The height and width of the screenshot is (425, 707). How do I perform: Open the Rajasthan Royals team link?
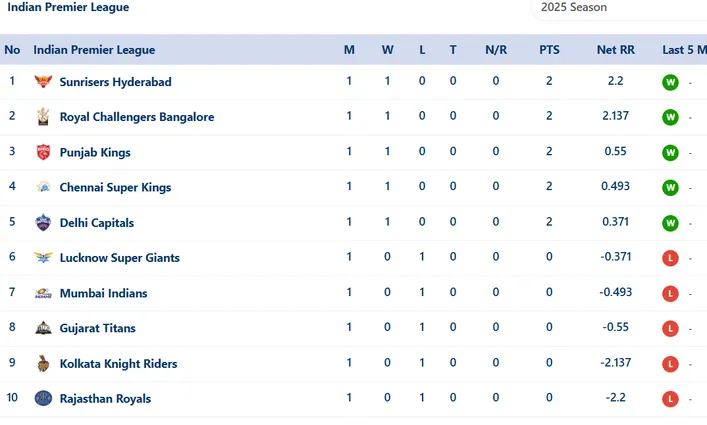105,399
